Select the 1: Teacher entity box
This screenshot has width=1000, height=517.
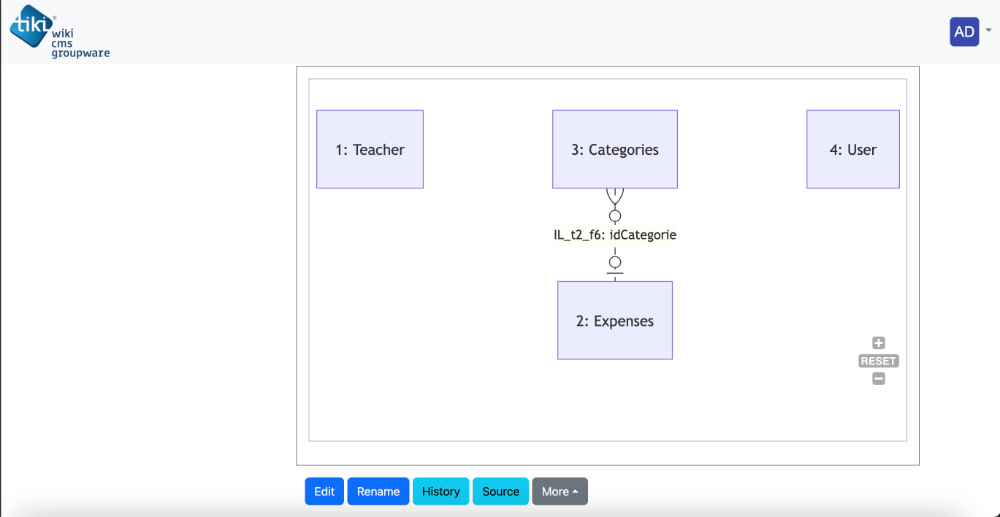[370, 149]
